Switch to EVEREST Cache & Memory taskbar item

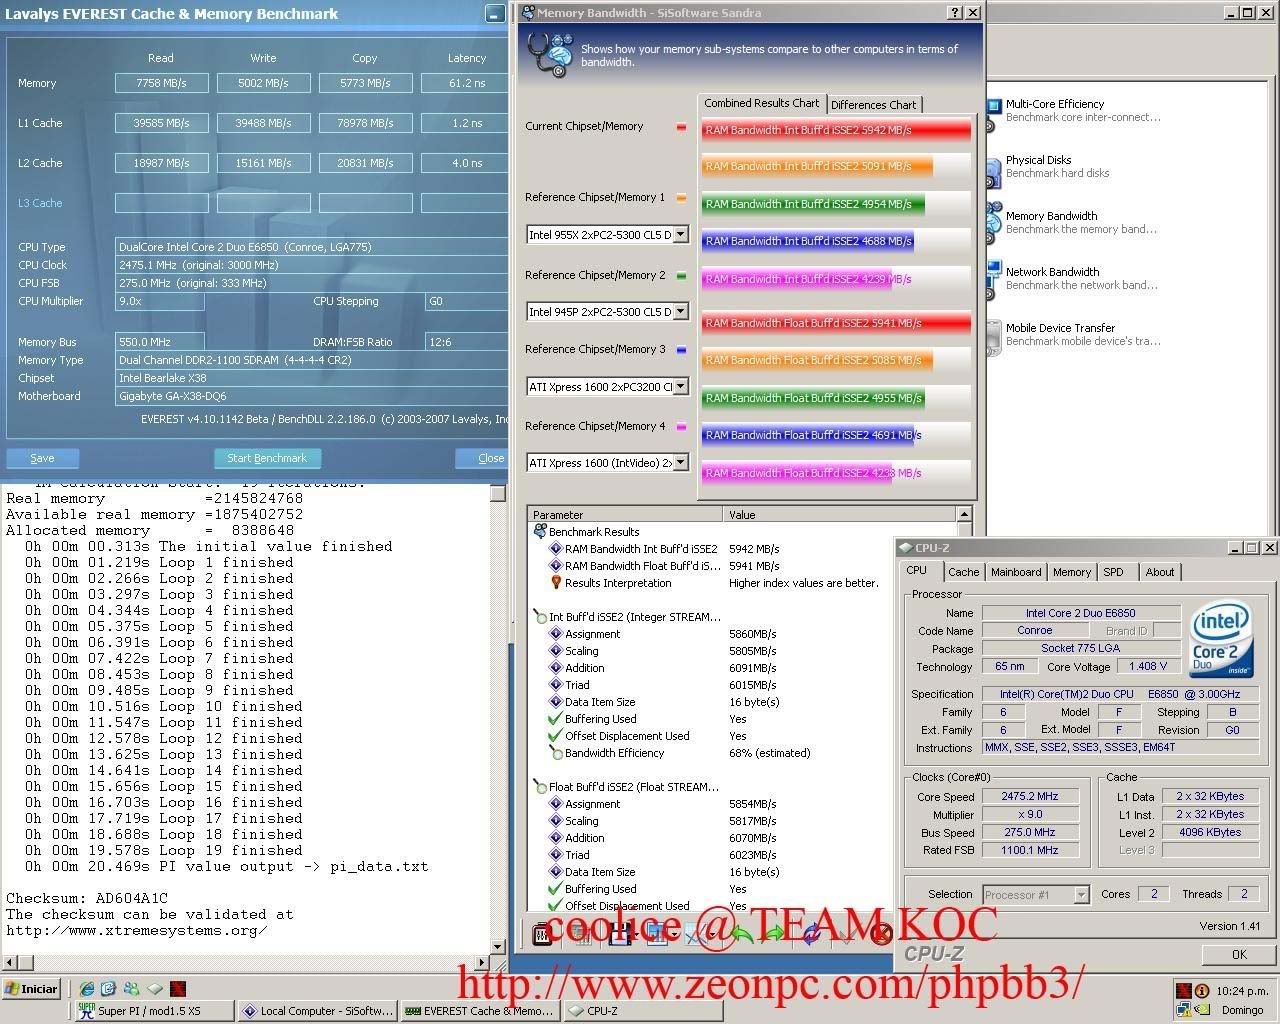click(x=479, y=1011)
